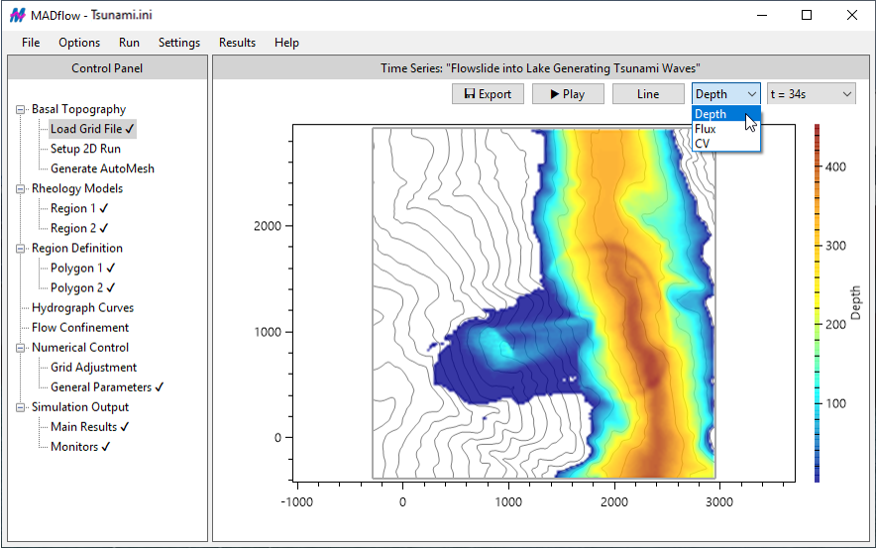This screenshot has width=878, height=549.
Task: Collapse the Rheology Models tree node
Action: [21, 189]
